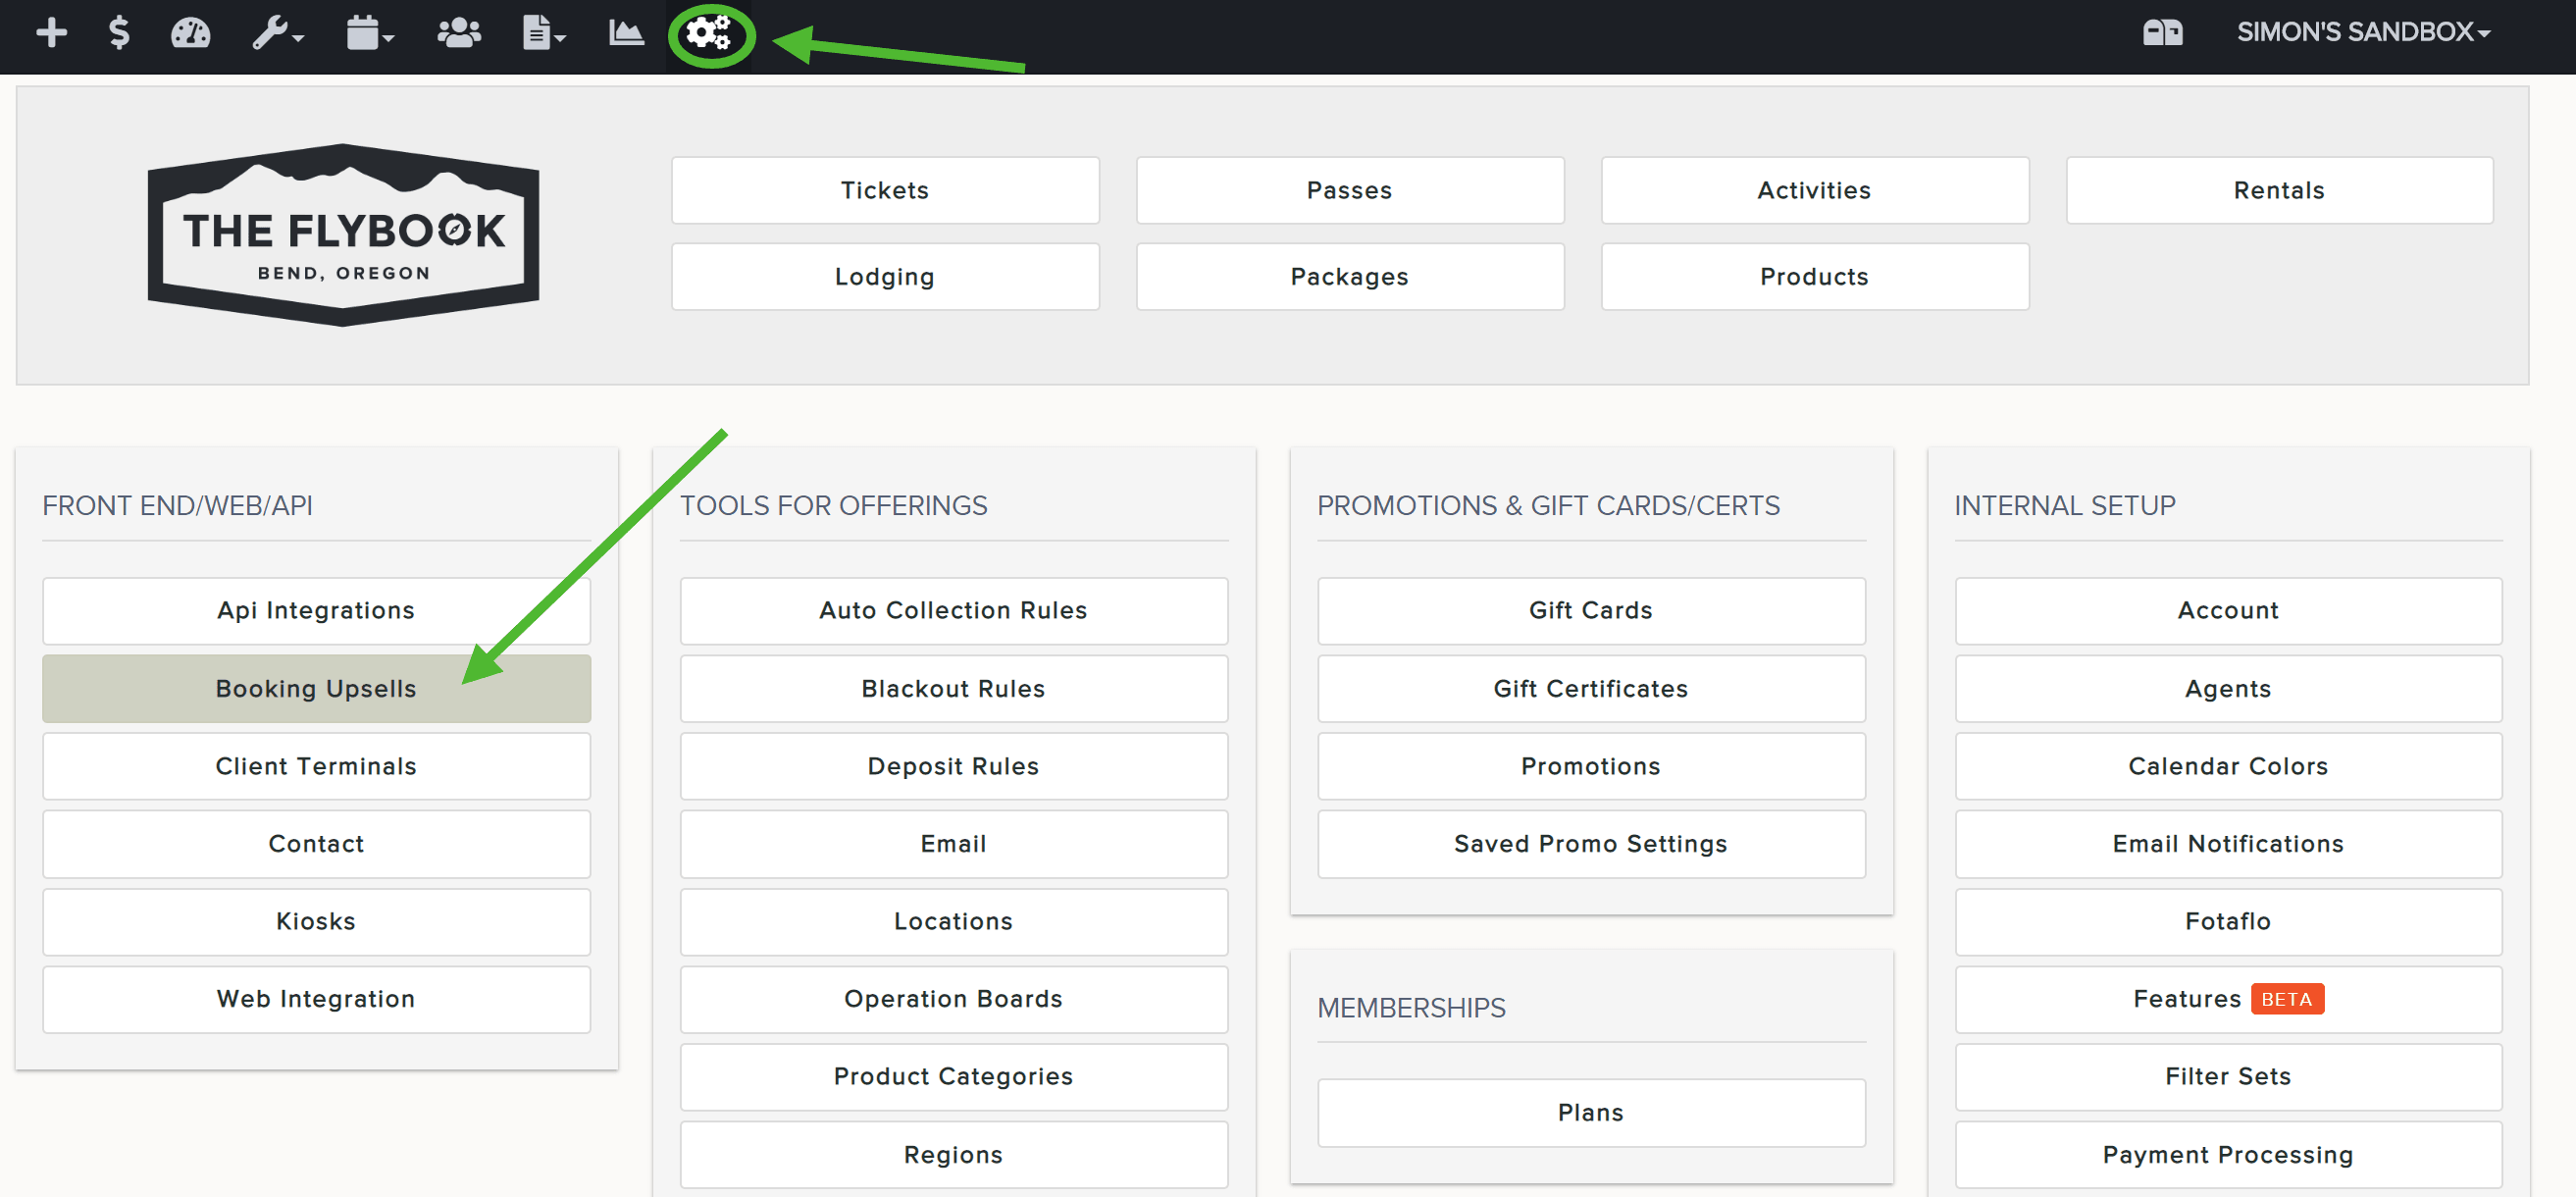
Task: Select Booking Upsells
Action: 316,688
